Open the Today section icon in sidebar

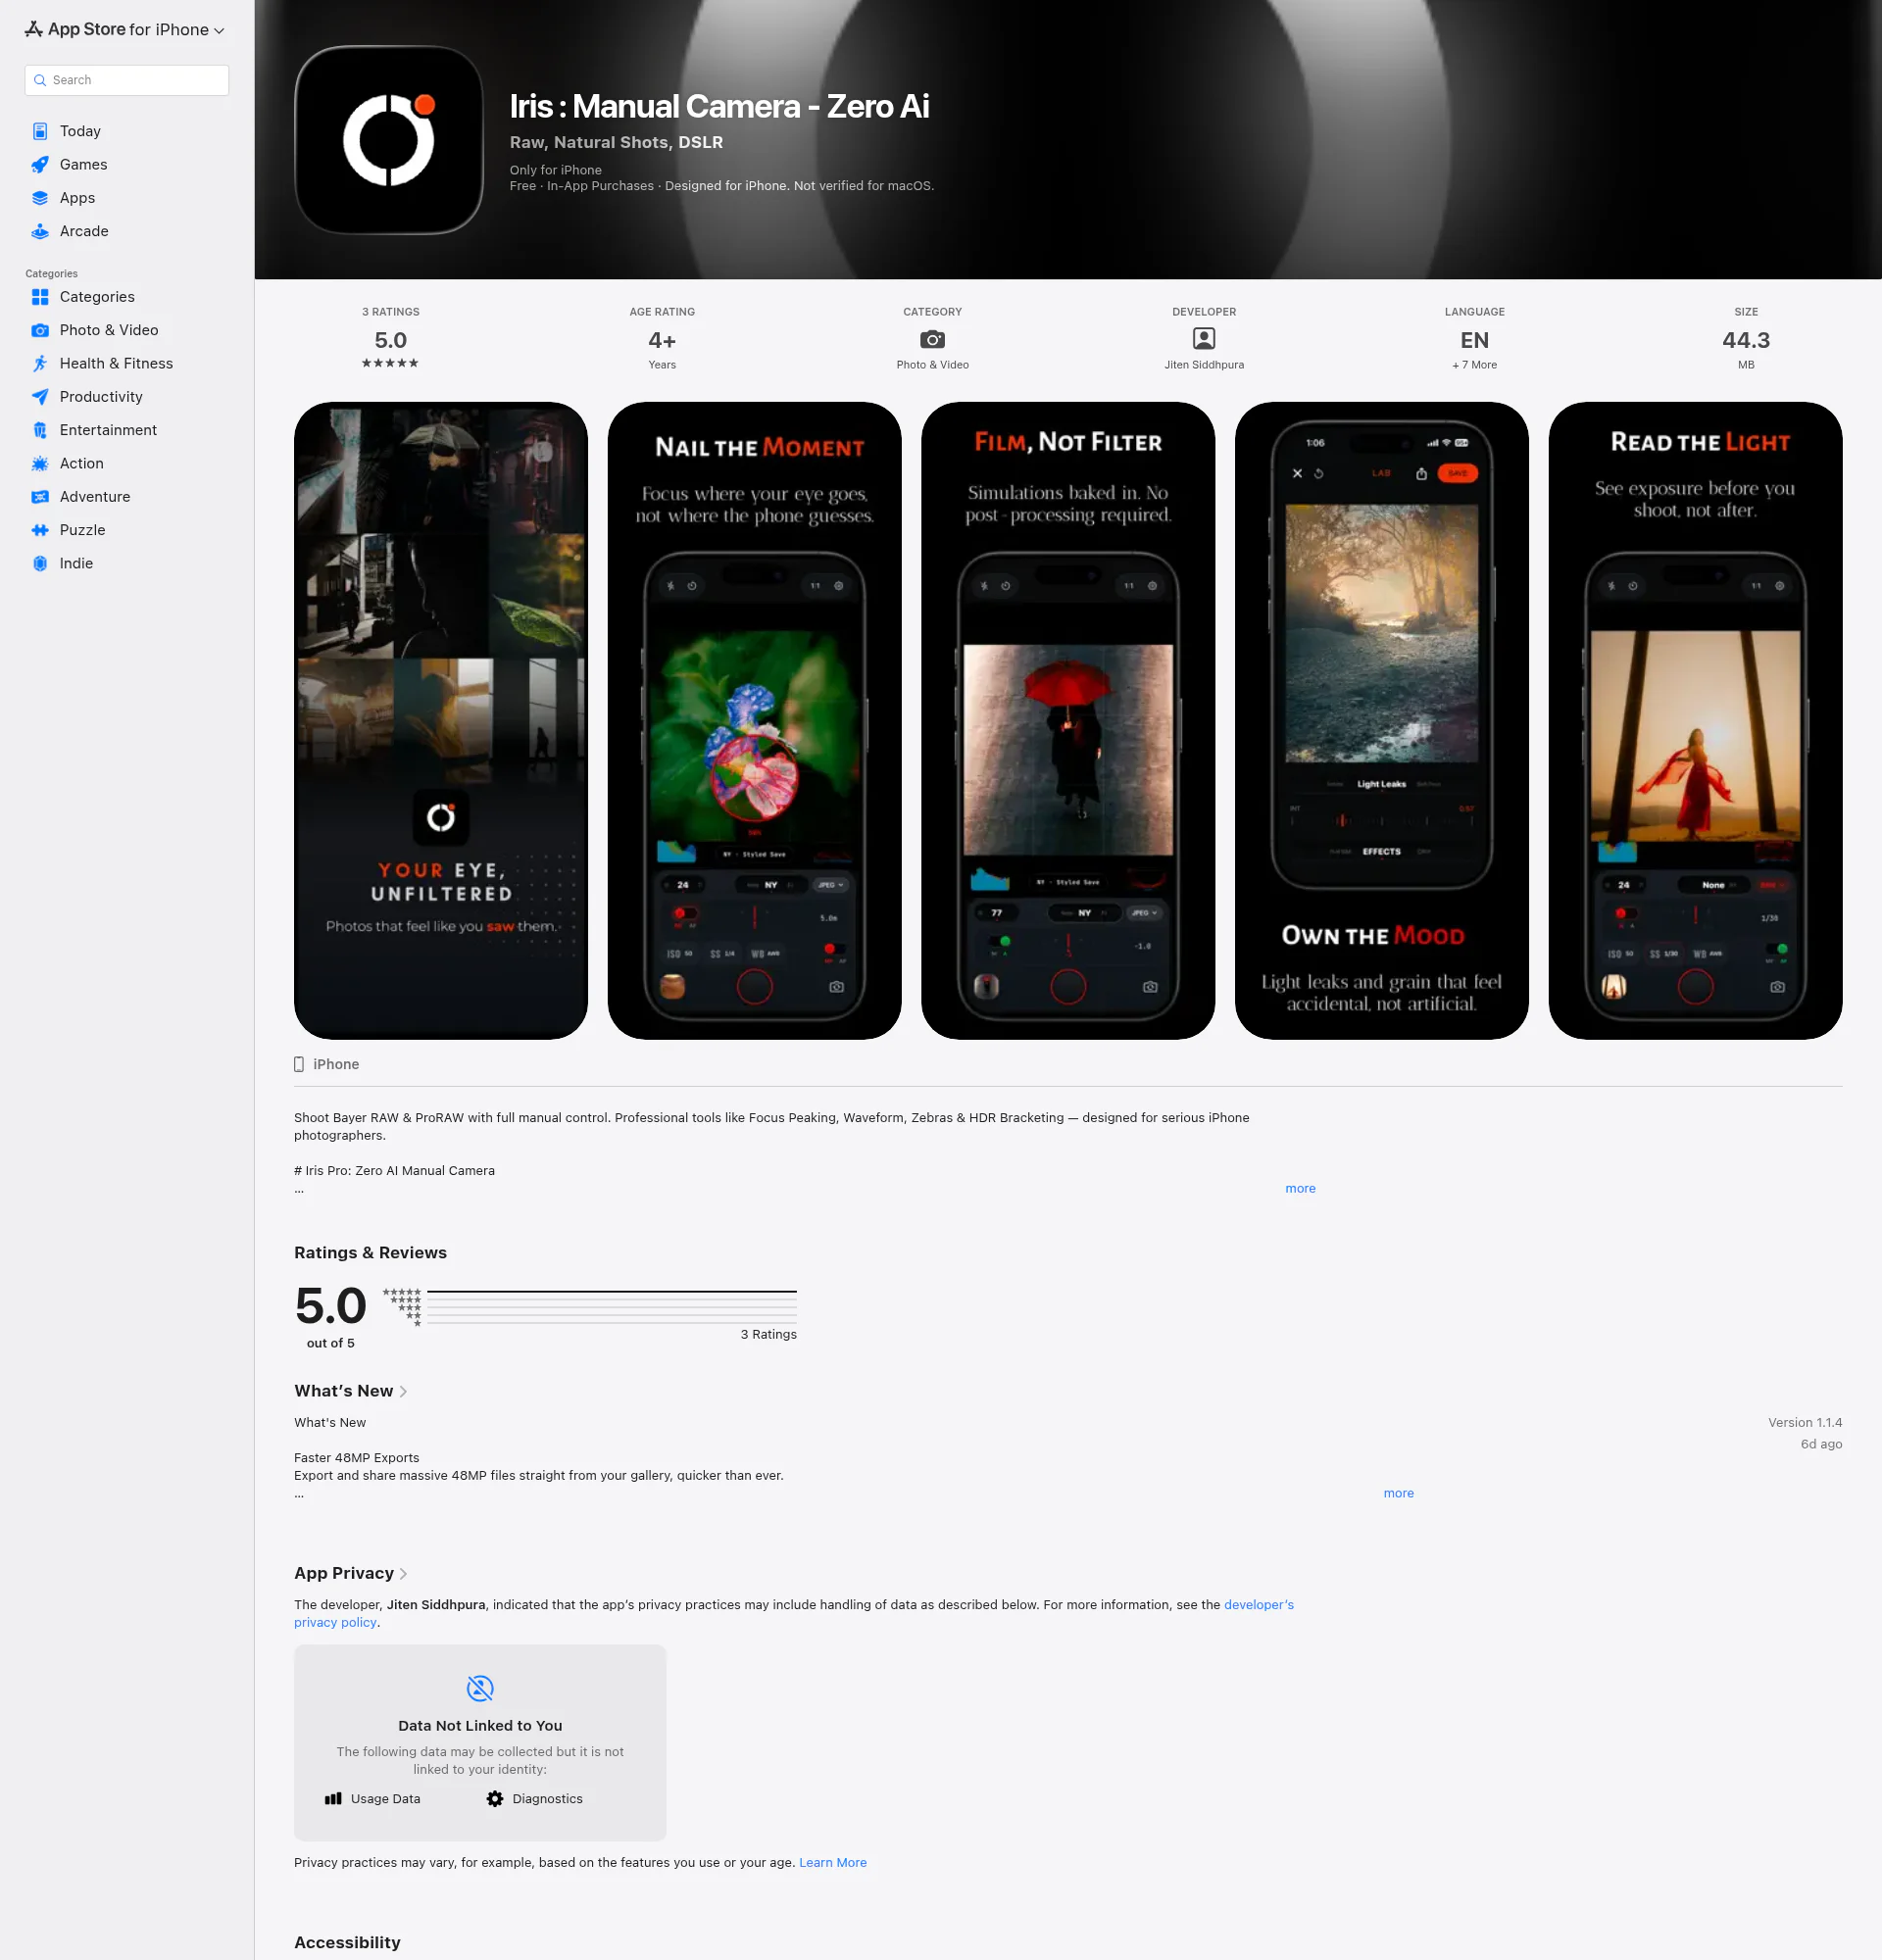[40, 131]
